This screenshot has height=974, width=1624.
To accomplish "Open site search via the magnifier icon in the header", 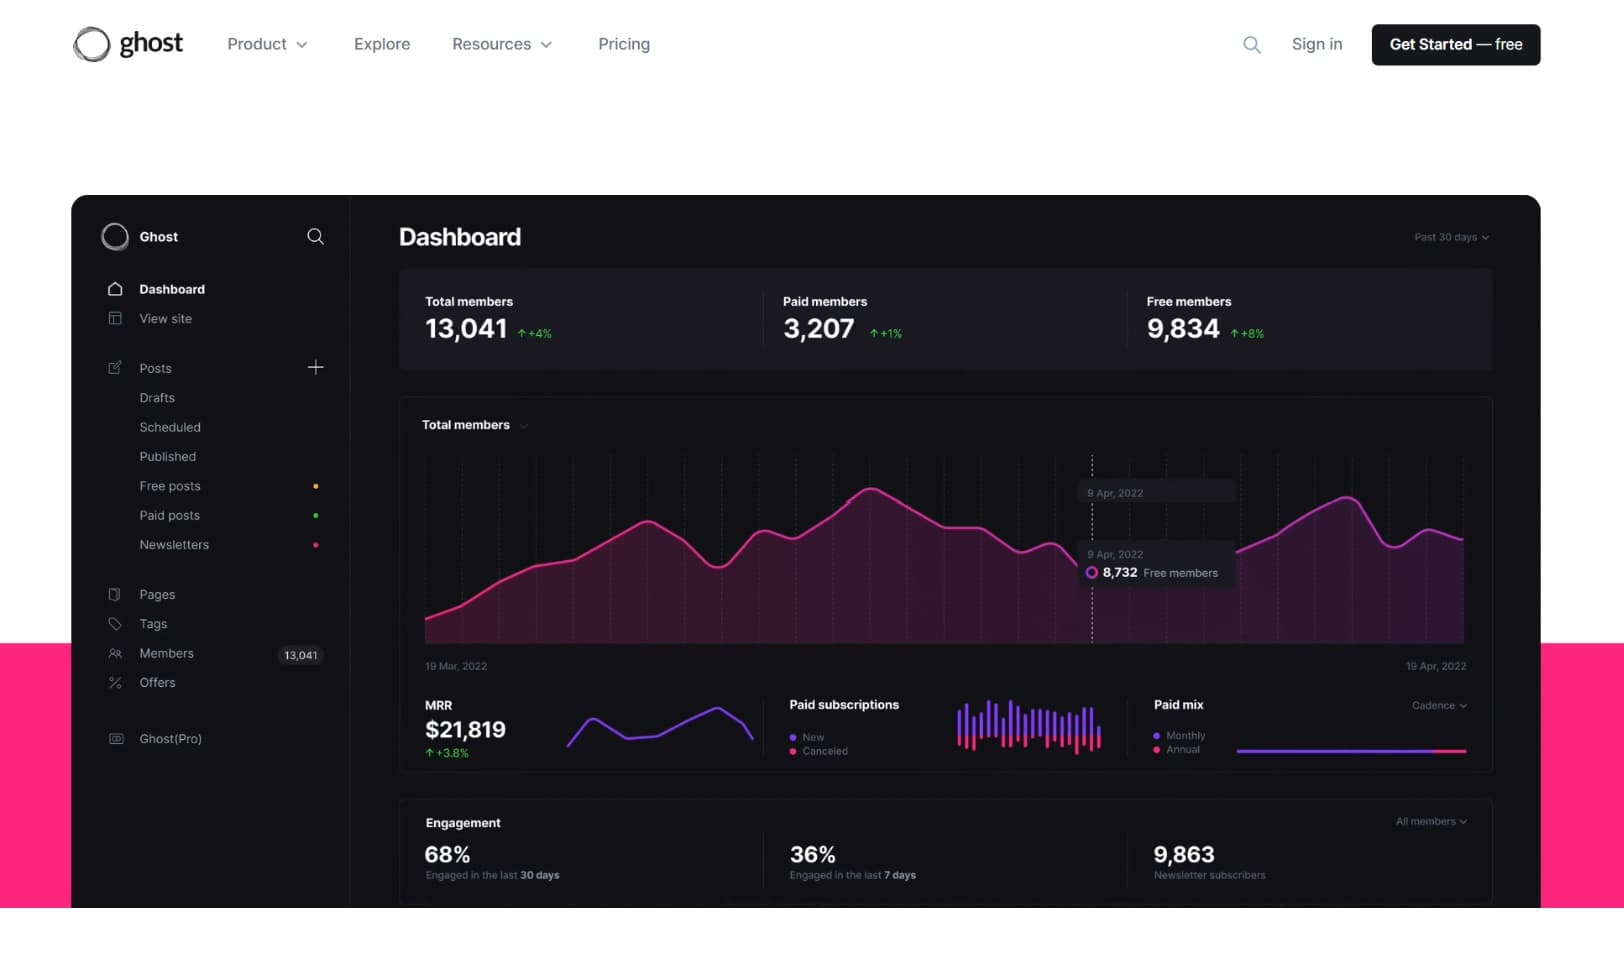I will point(1251,45).
